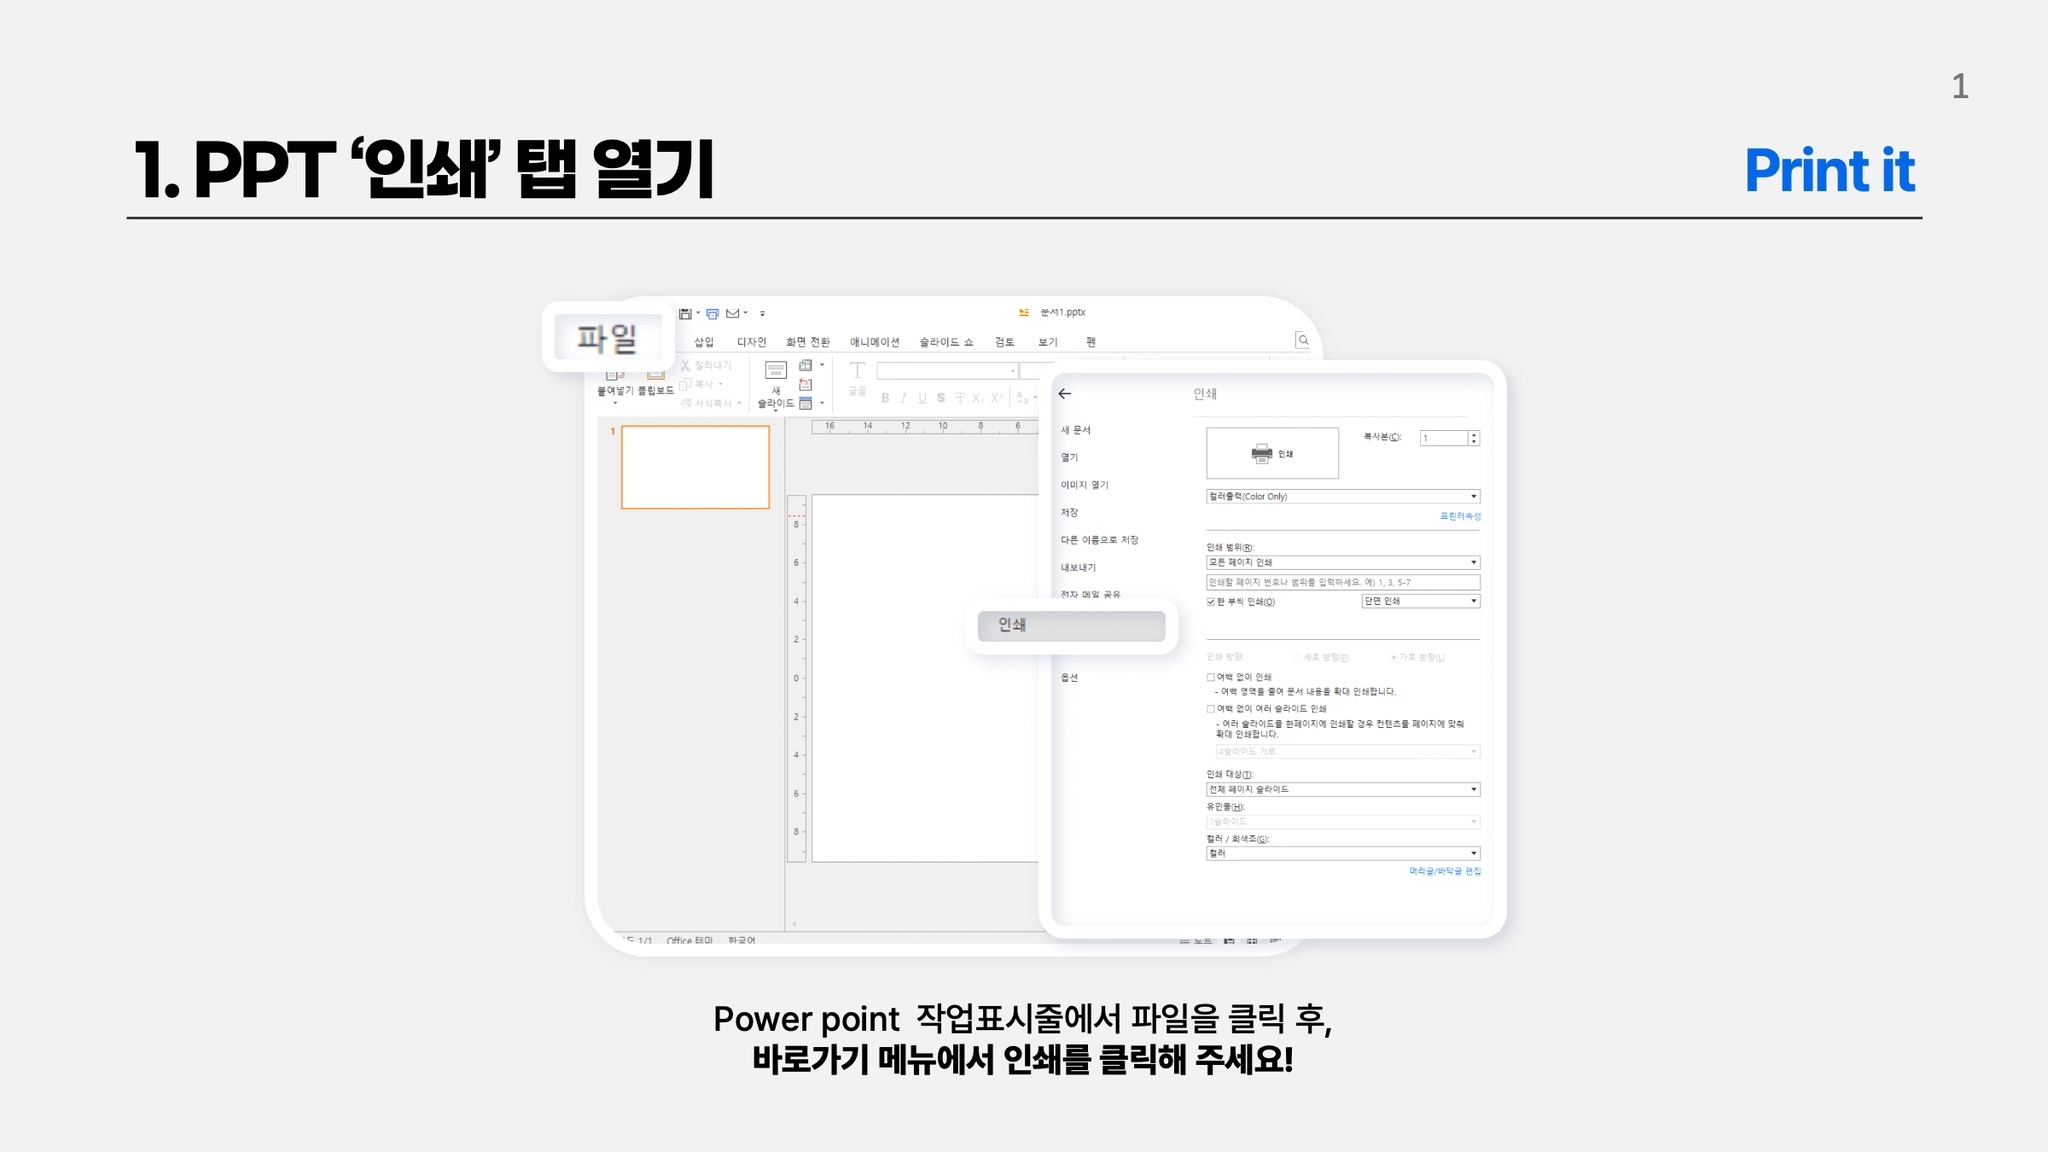Click the Bold B formatting icon
The image size is (2048, 1152).
coord(885,398)
